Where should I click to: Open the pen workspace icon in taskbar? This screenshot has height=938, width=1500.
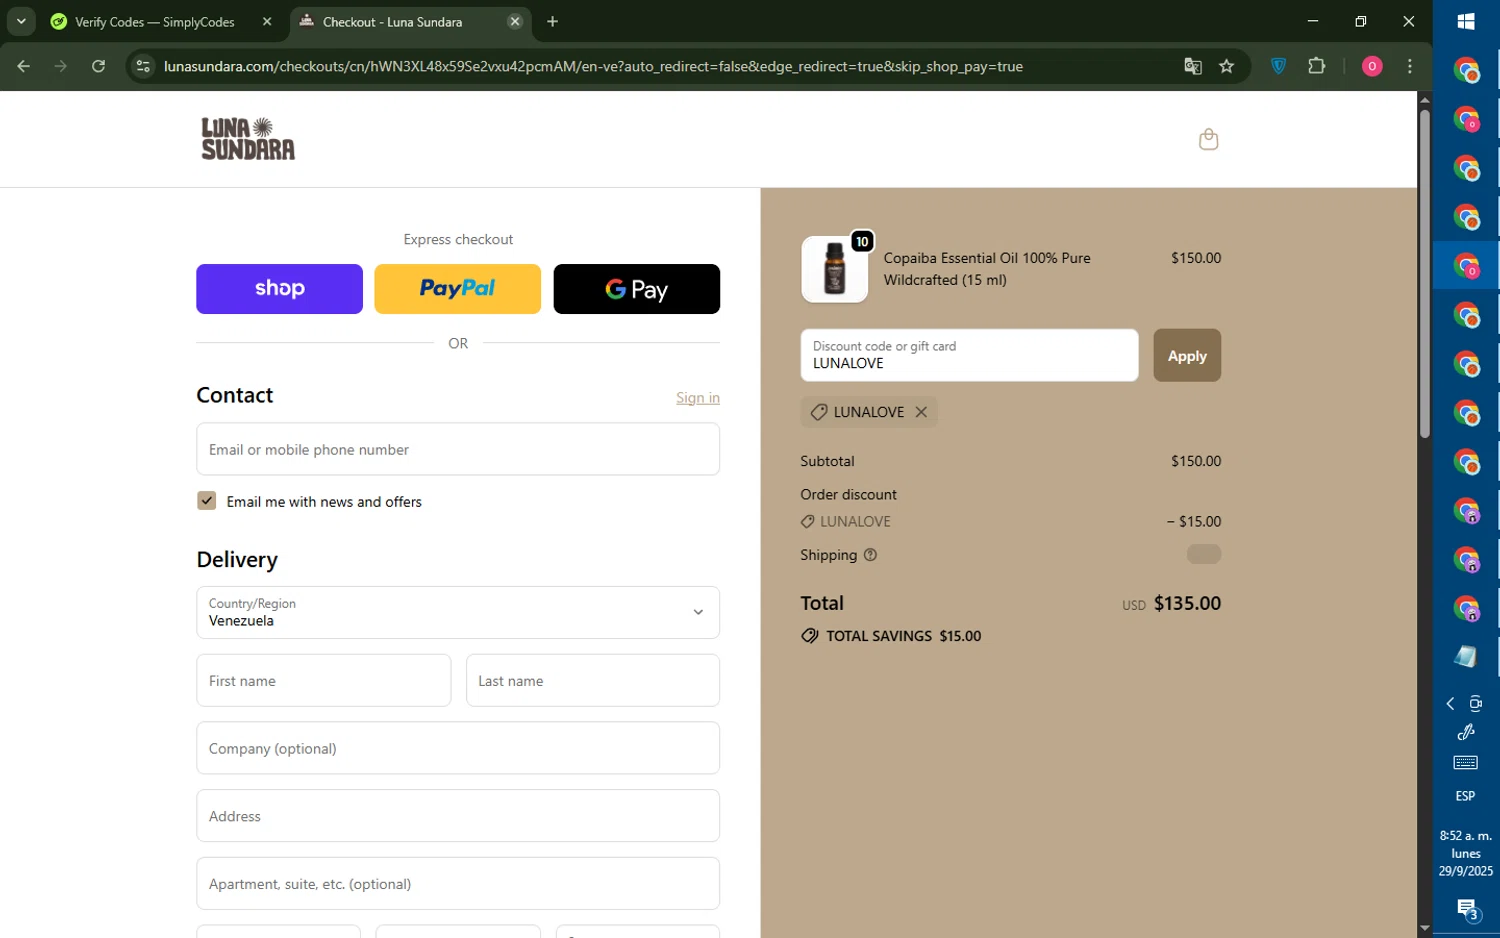(1466, 733)
